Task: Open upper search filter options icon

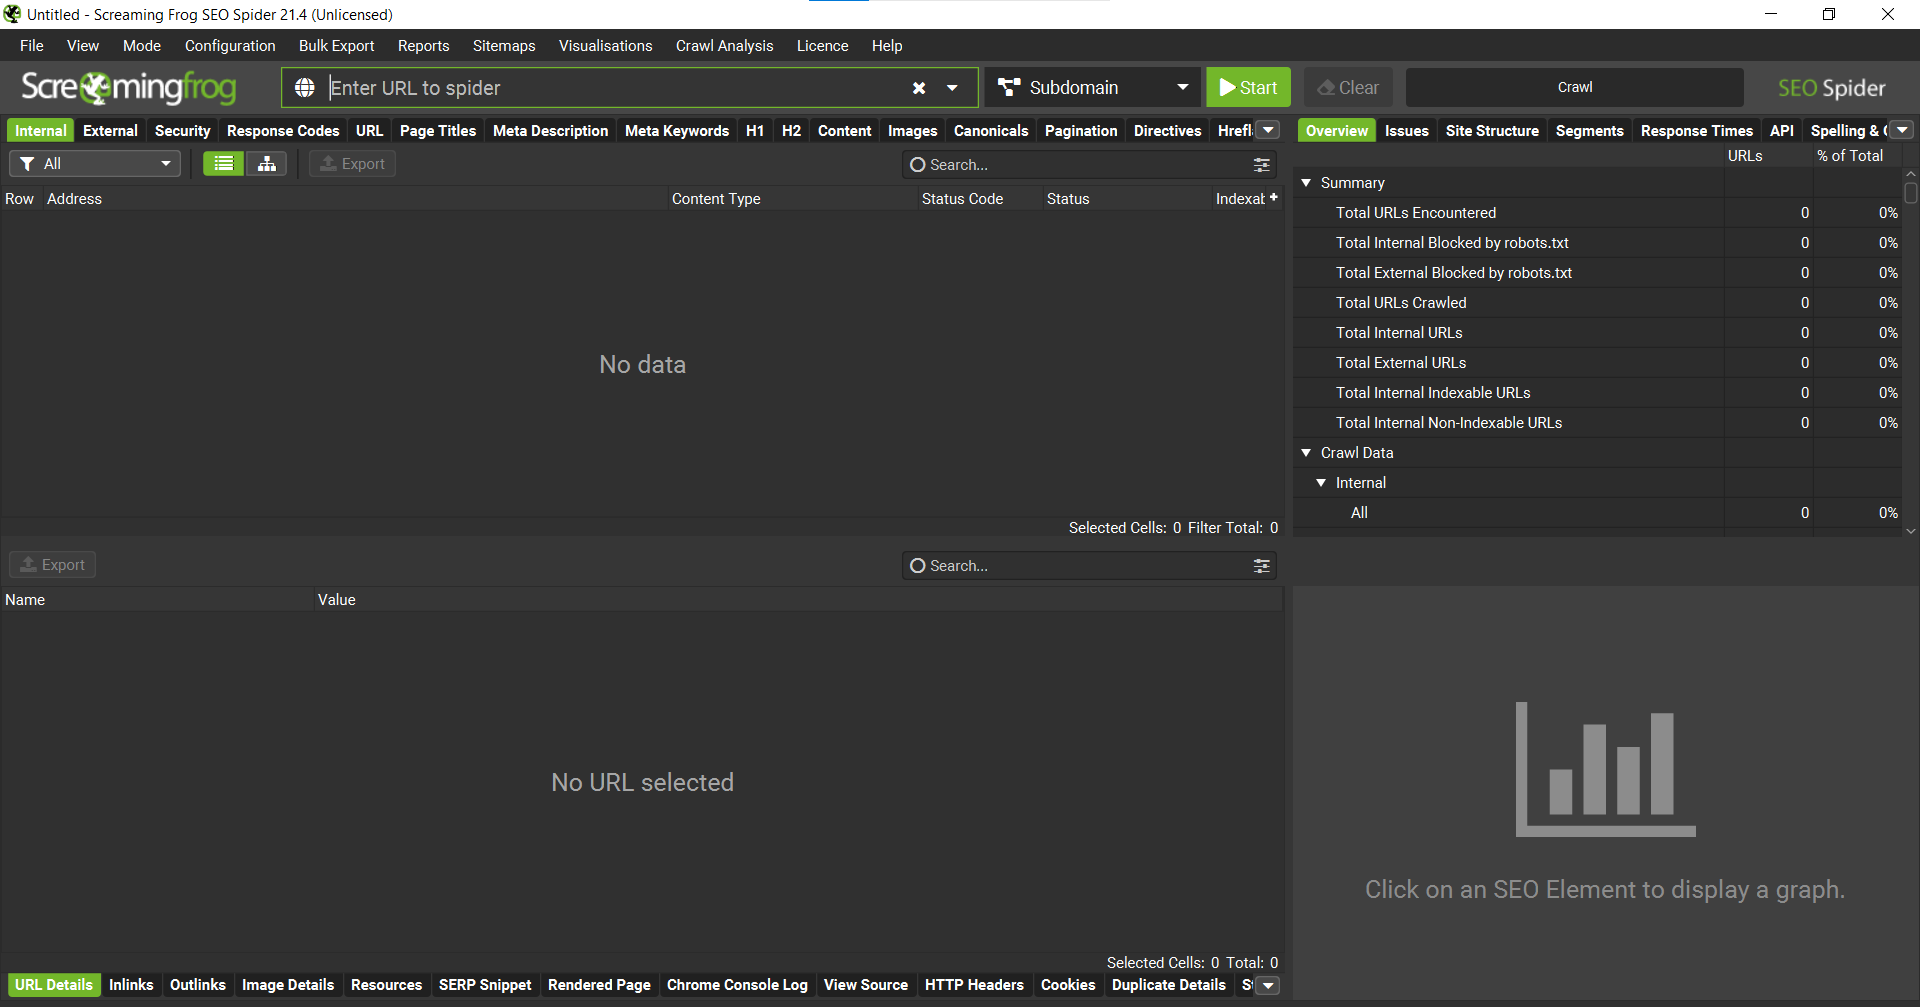Action: (x=1262, y=165)
